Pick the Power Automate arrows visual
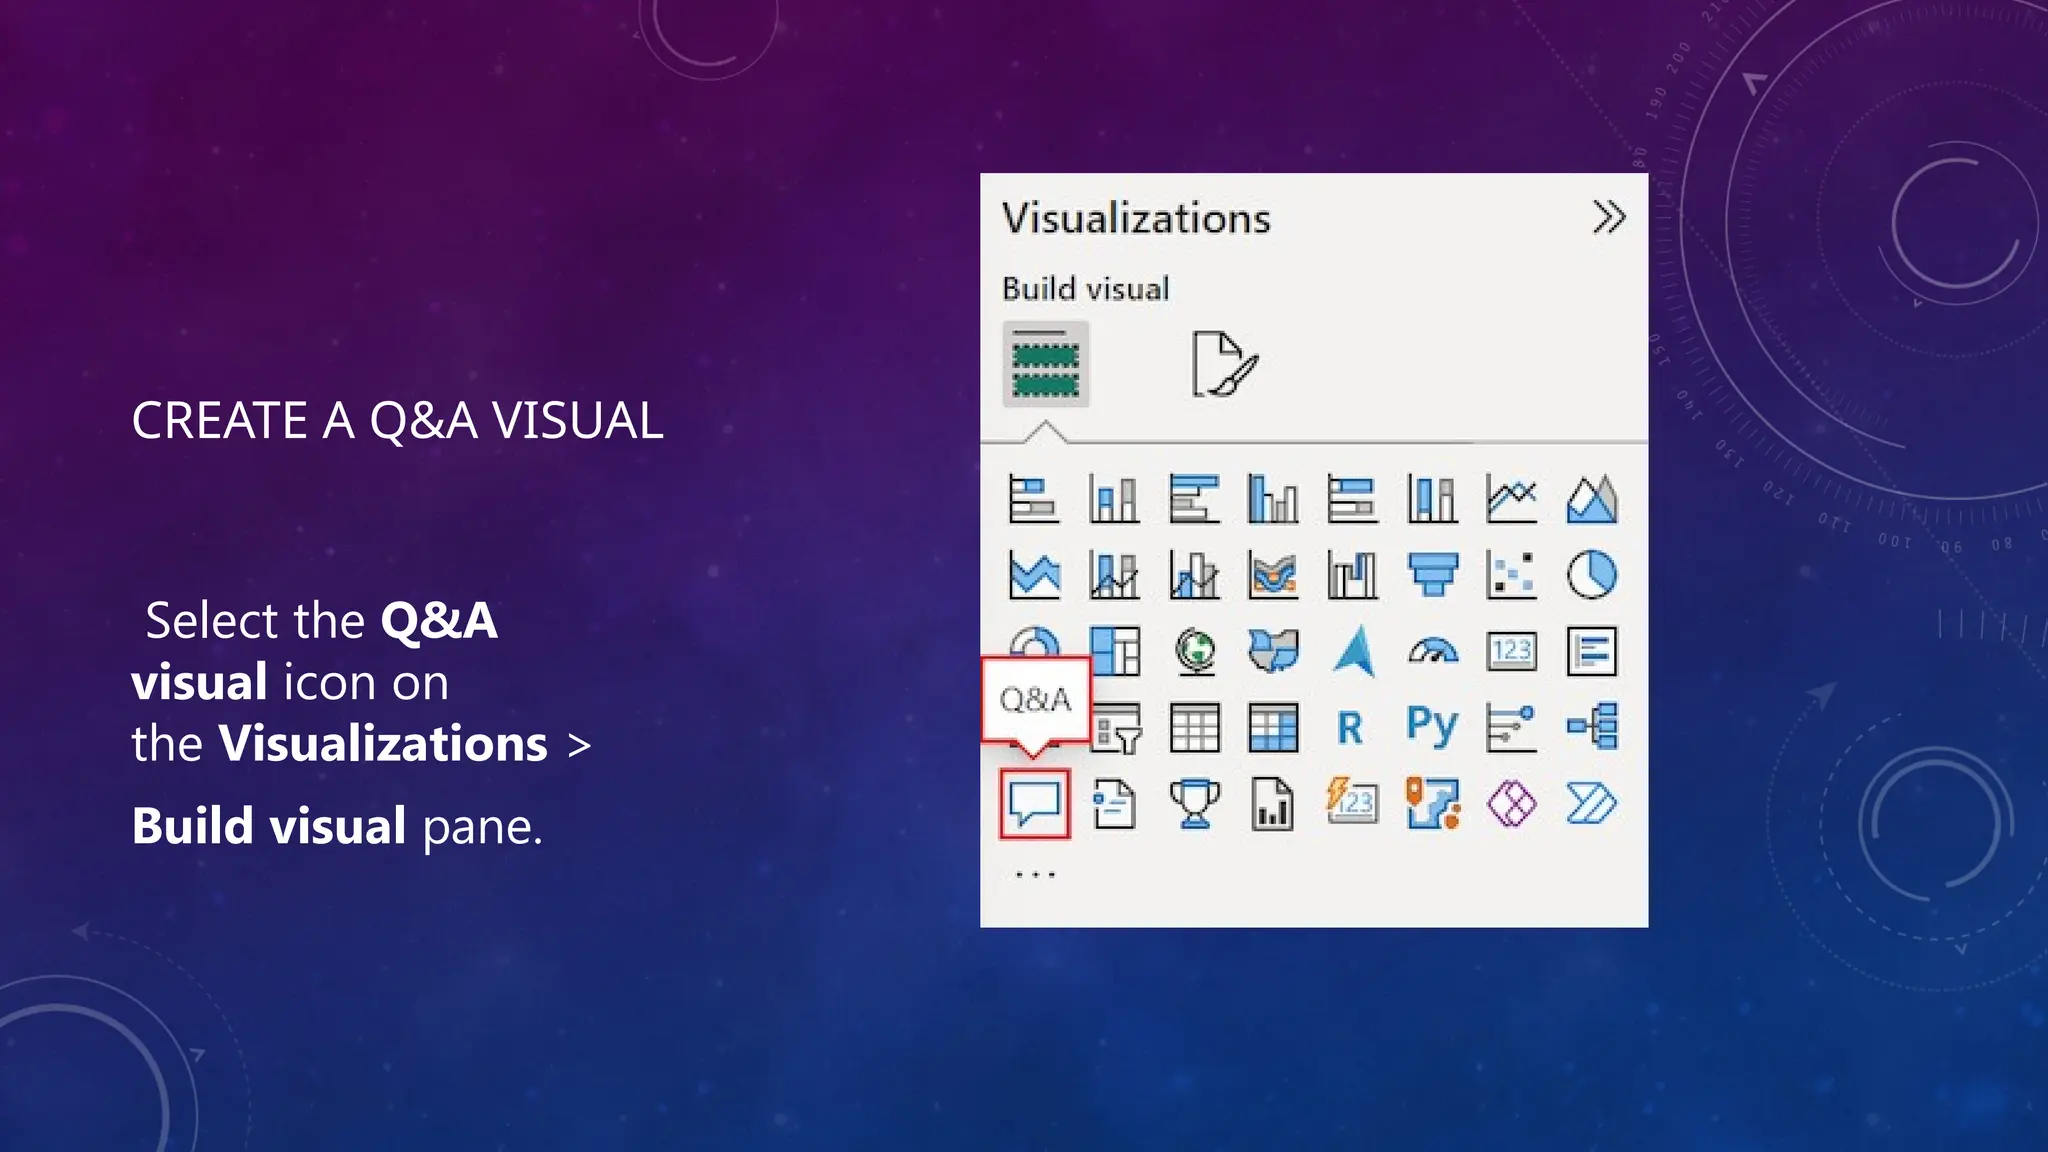Viewport: 2048px width, 1152px height. pos(1592,804)
